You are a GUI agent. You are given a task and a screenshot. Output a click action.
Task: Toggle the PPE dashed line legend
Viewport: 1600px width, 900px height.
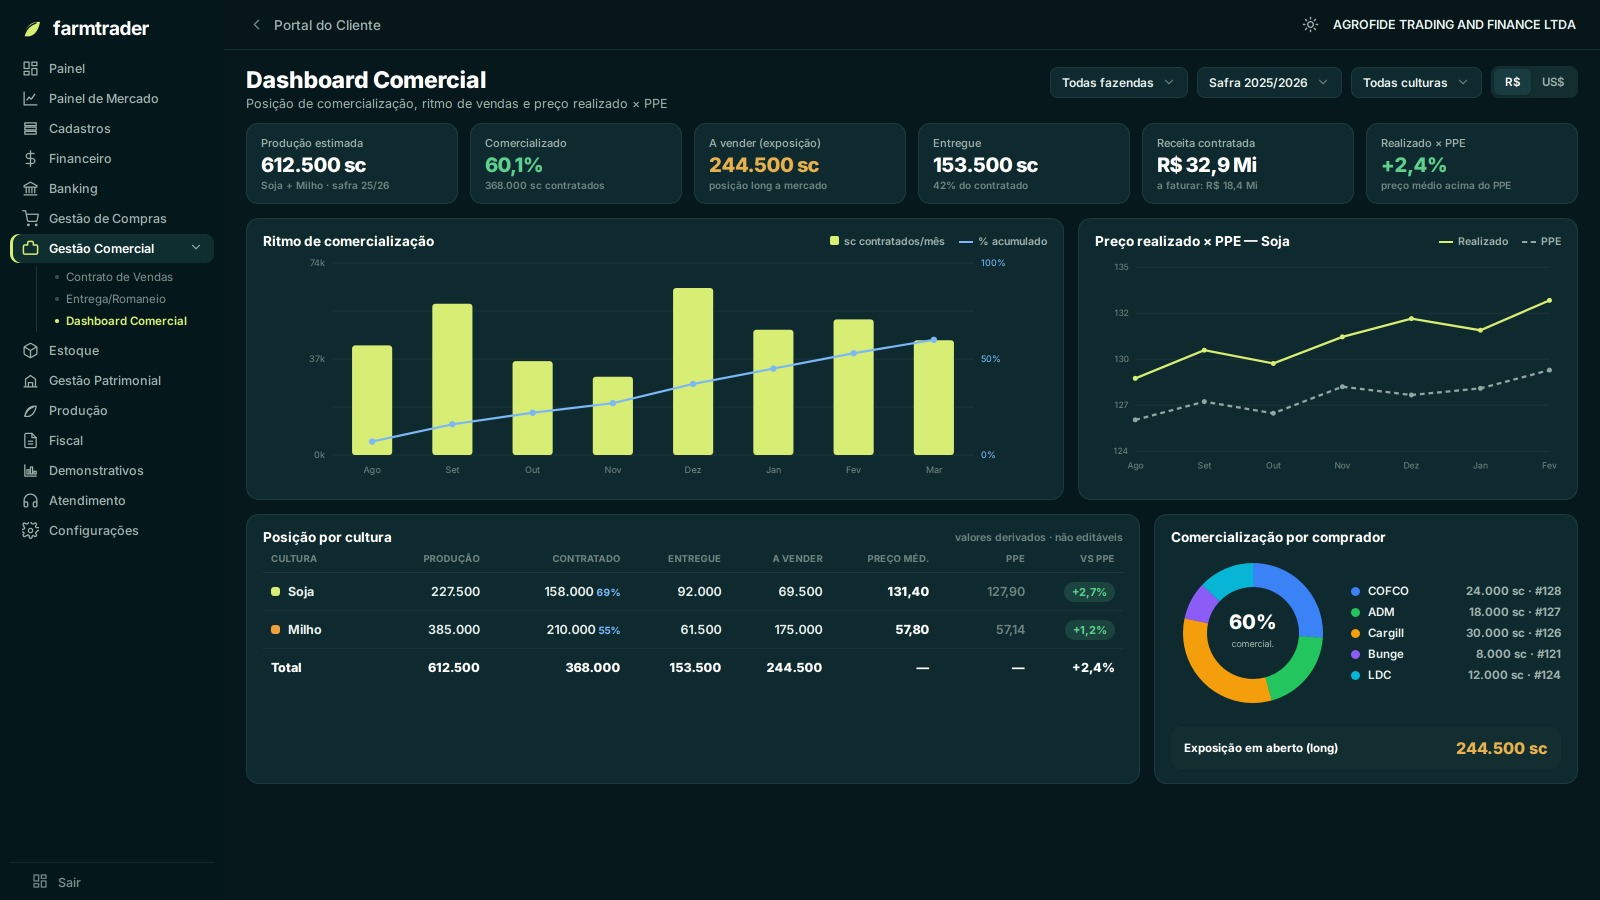1541,241
